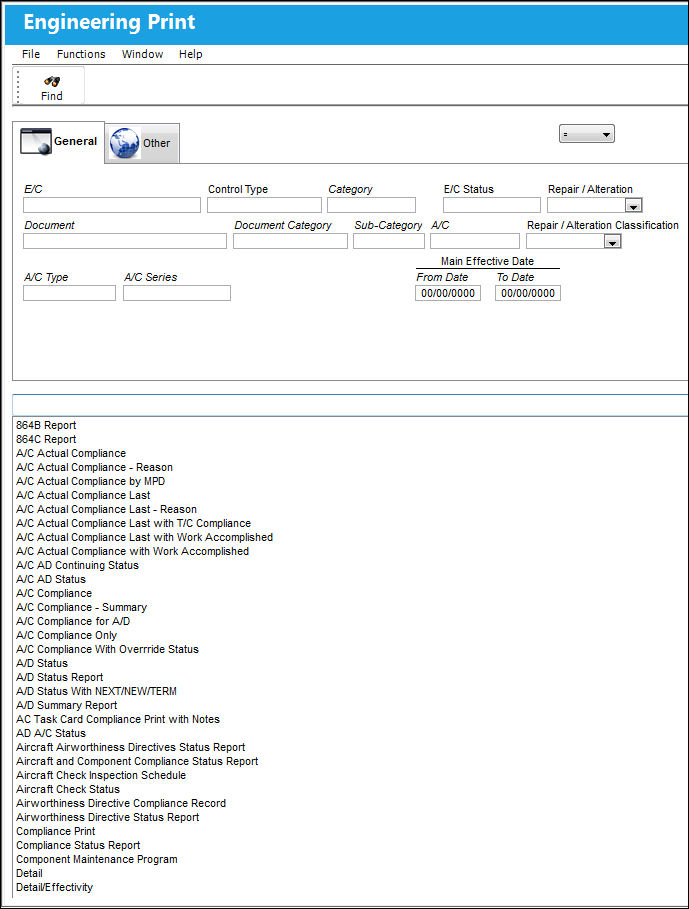
Task: Expand Repair / Alteration Classification dropdown
Action: click(x=613, y=242)
